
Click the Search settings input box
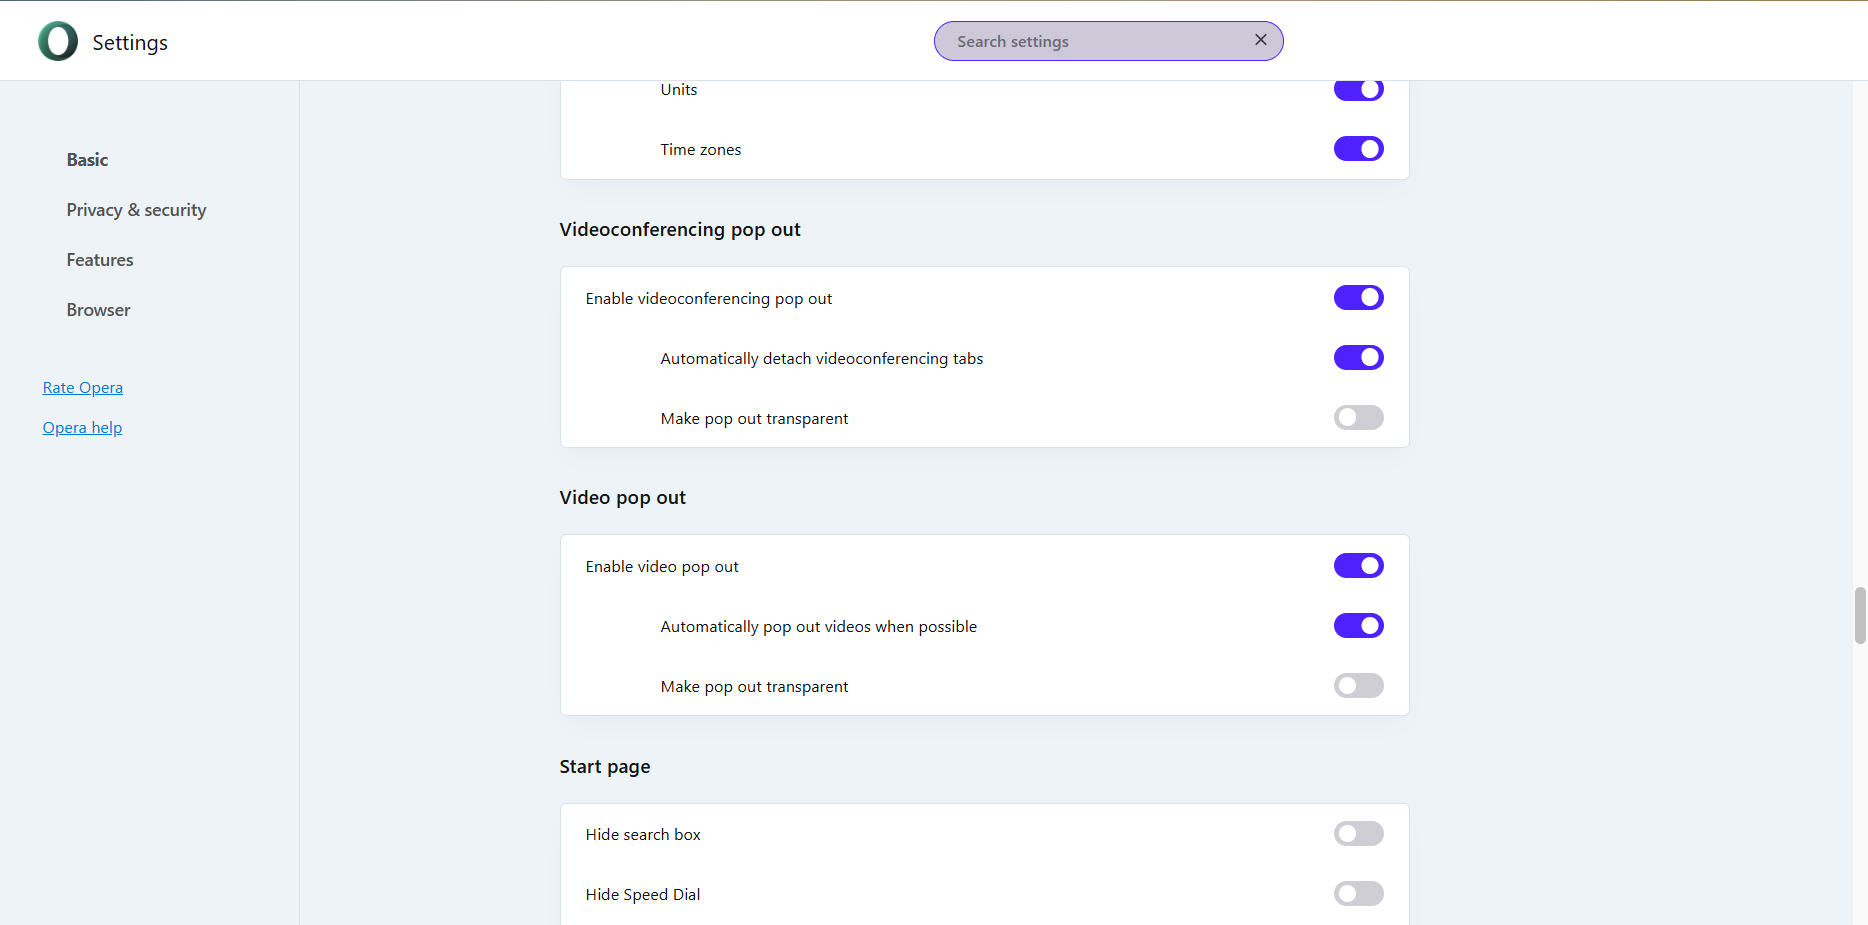[x=1095, y=41]
